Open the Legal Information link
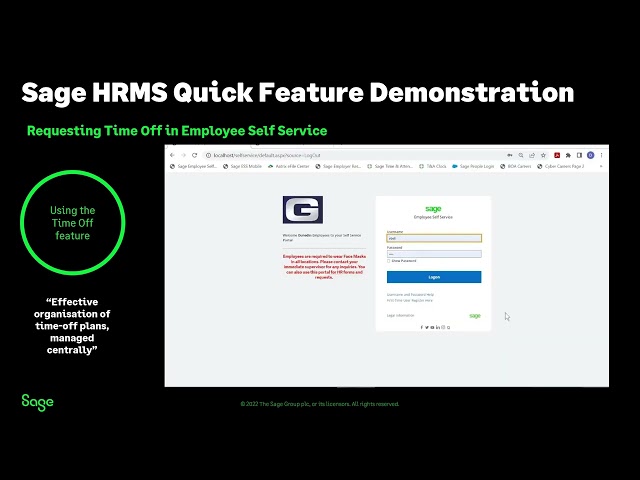The width and height of the screenshot is (640, 480). point(400,316)
